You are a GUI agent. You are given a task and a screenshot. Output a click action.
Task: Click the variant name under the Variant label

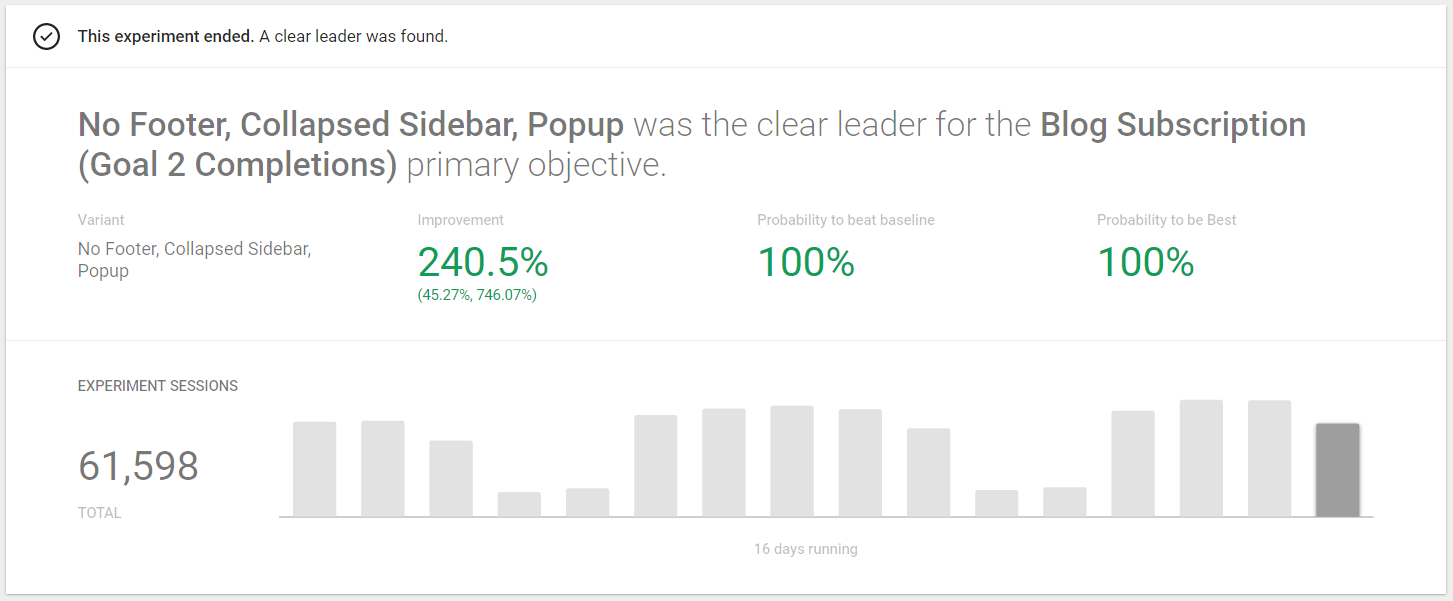pos(194,259)
